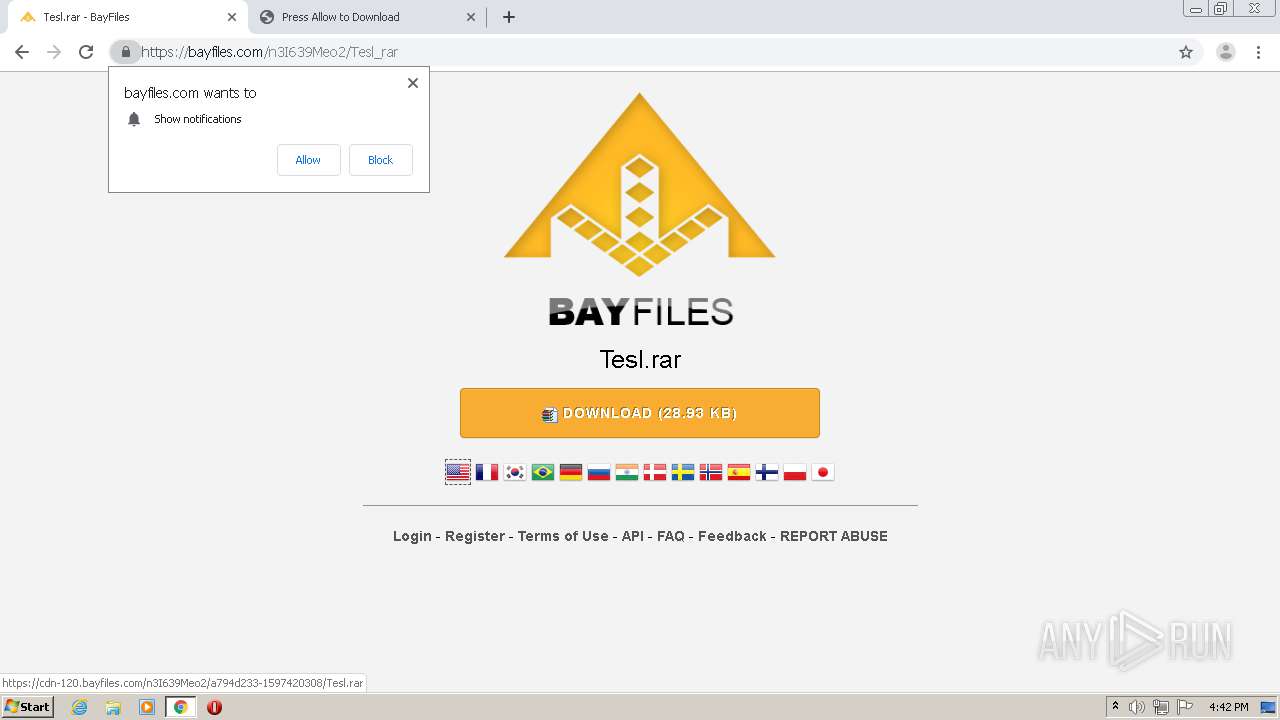Switch to Chrome in the taskbar
1280x720 pixels.
tap(181, 707)
